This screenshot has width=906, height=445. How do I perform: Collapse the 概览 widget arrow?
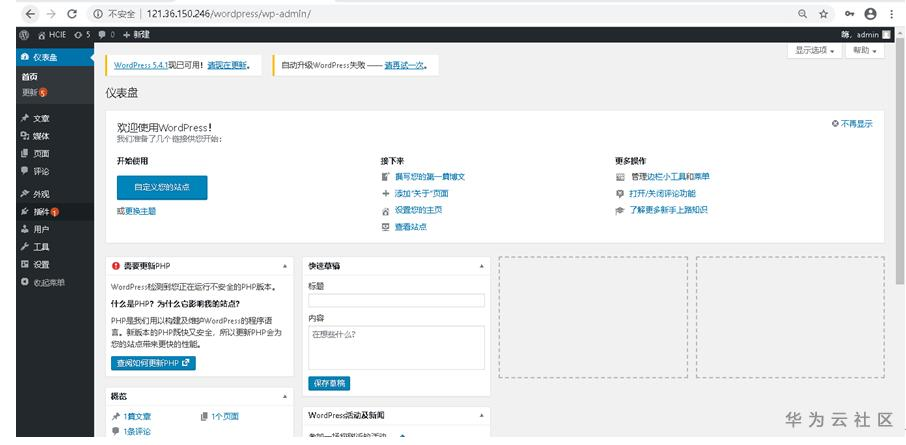(284, 397)
